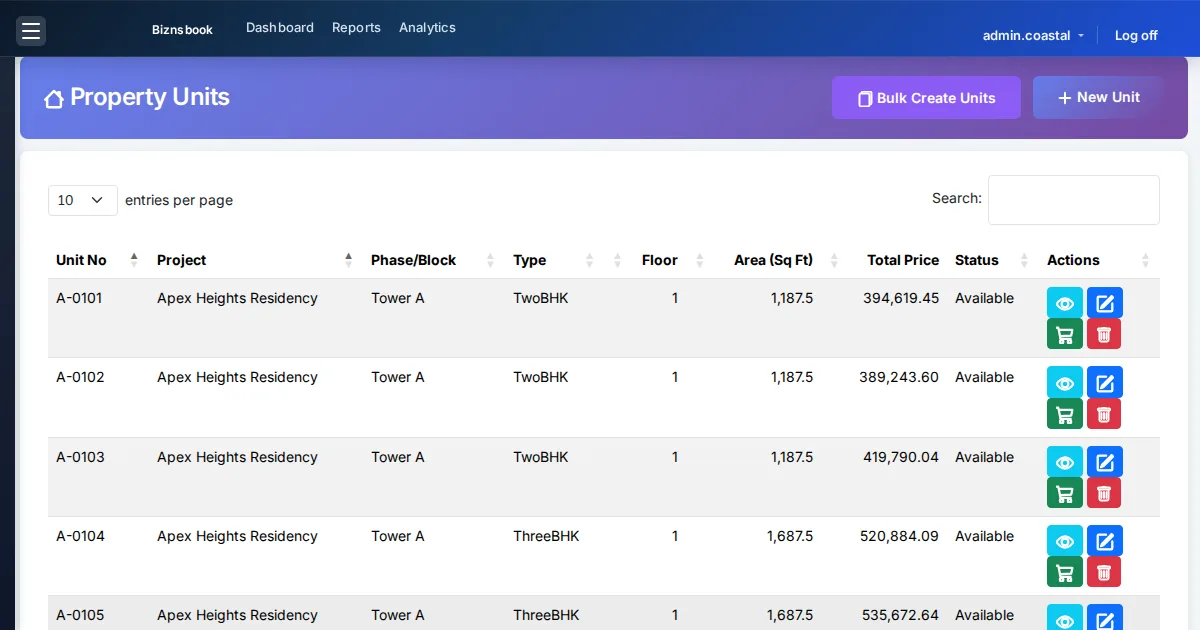View details for unit A-0102
The height and width of the screenshot is (630, 1200).
pos(1065,382)
